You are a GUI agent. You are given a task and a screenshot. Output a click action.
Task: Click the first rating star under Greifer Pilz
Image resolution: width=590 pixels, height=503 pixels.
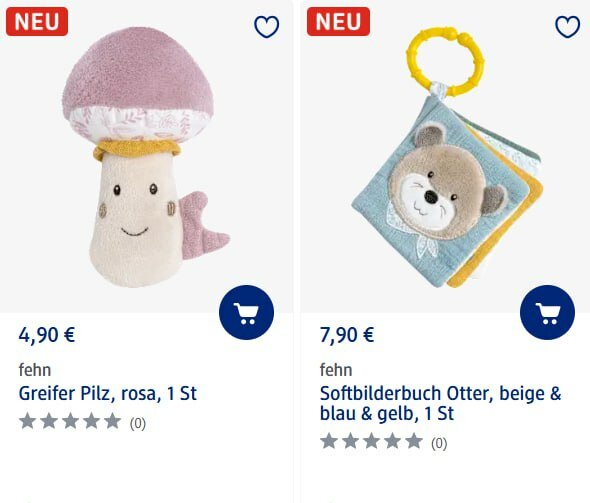click(x=27, y=421)
